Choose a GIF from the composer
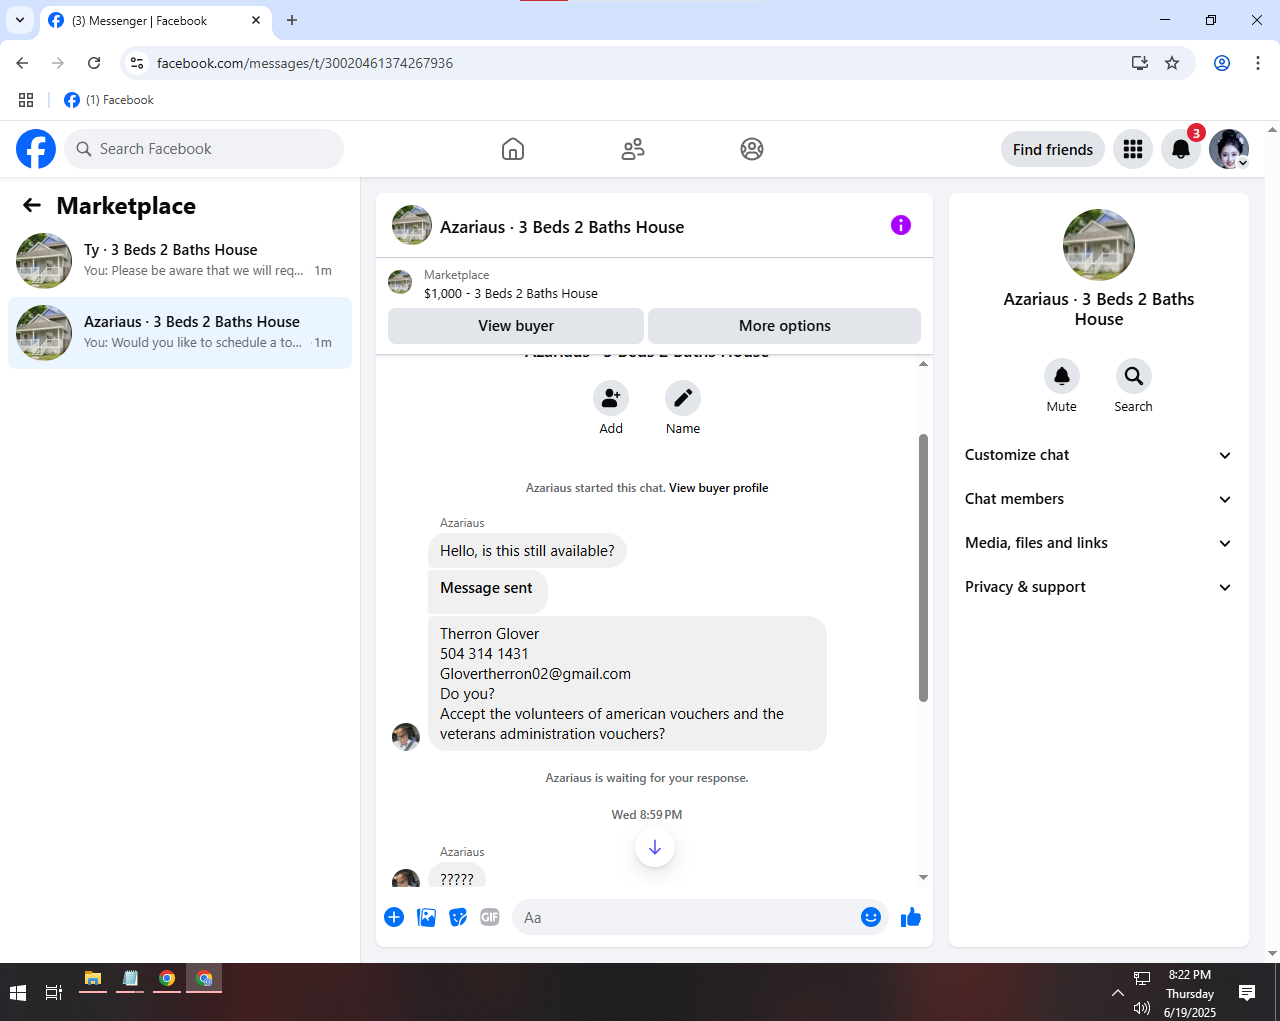1280x1021 pixels. (x=490, y=917)
